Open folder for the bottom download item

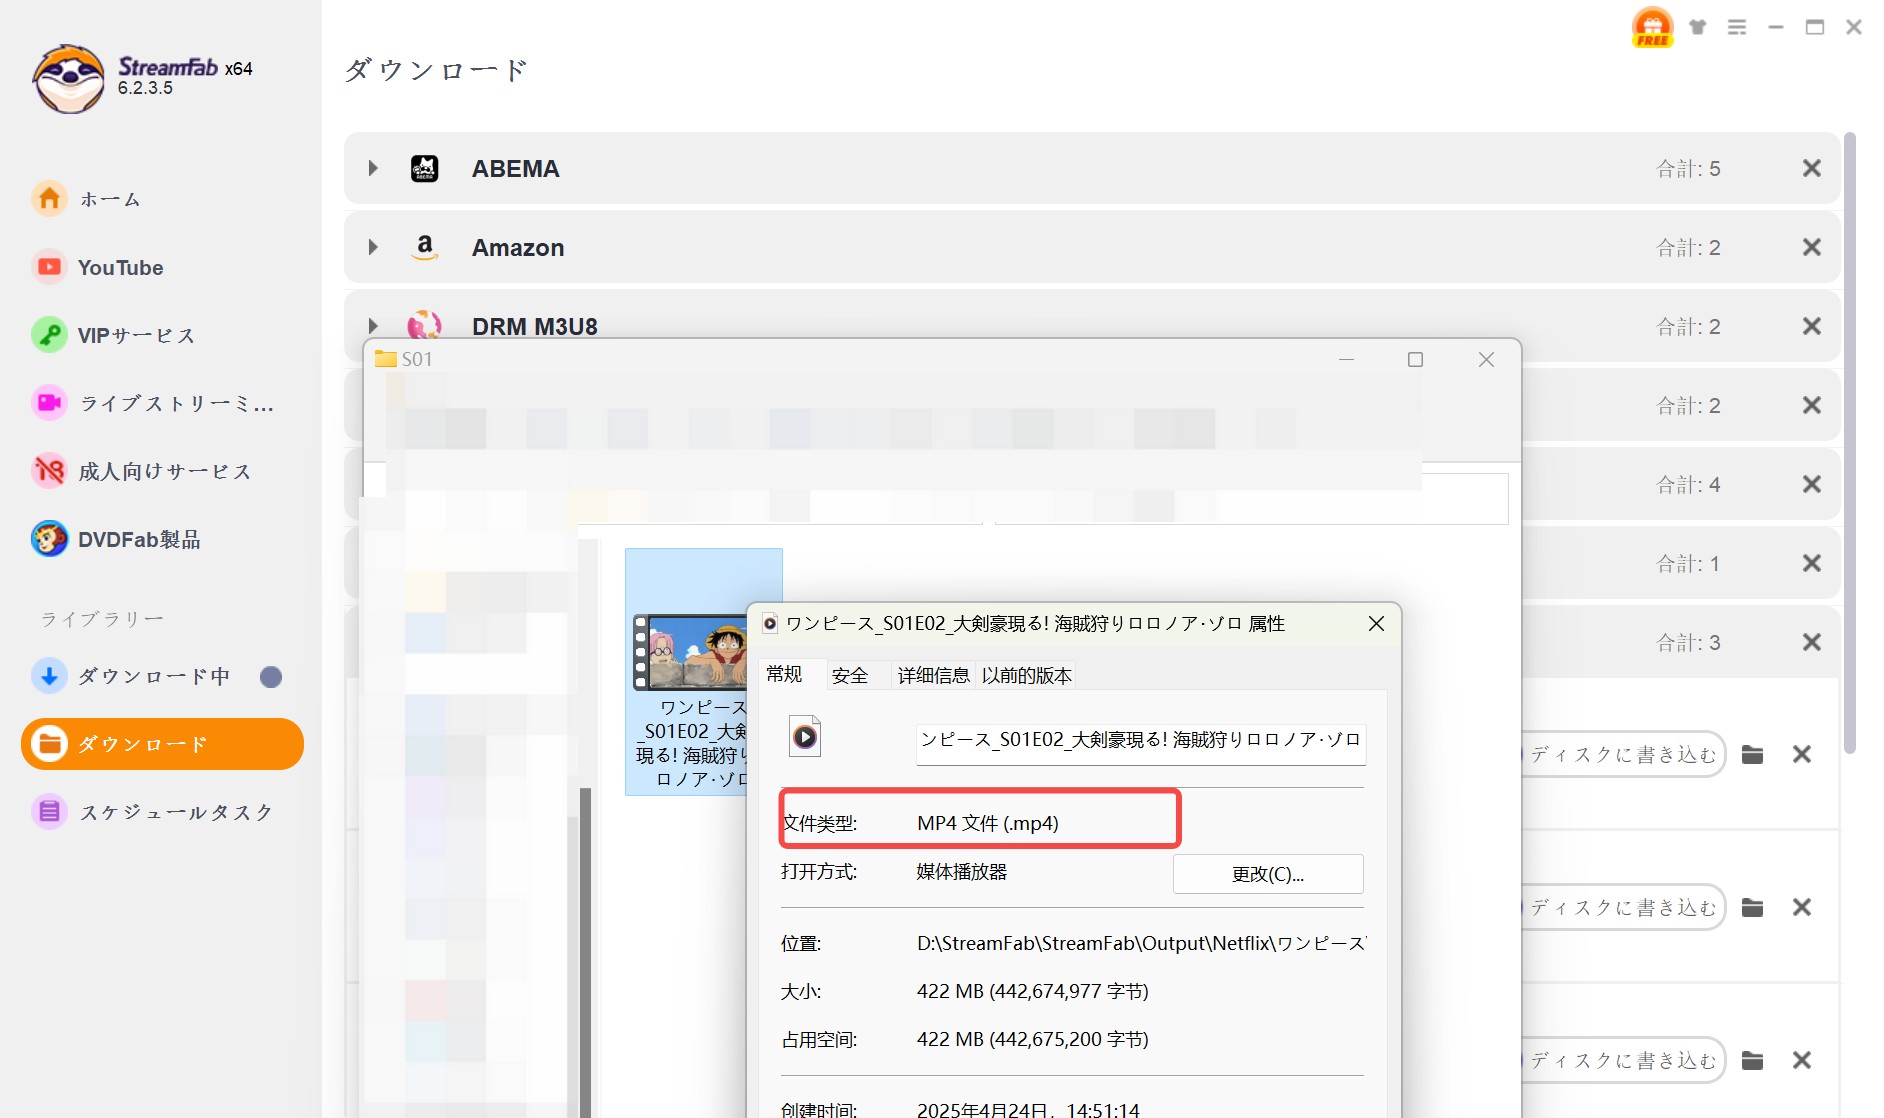tap(1752, 1060)
